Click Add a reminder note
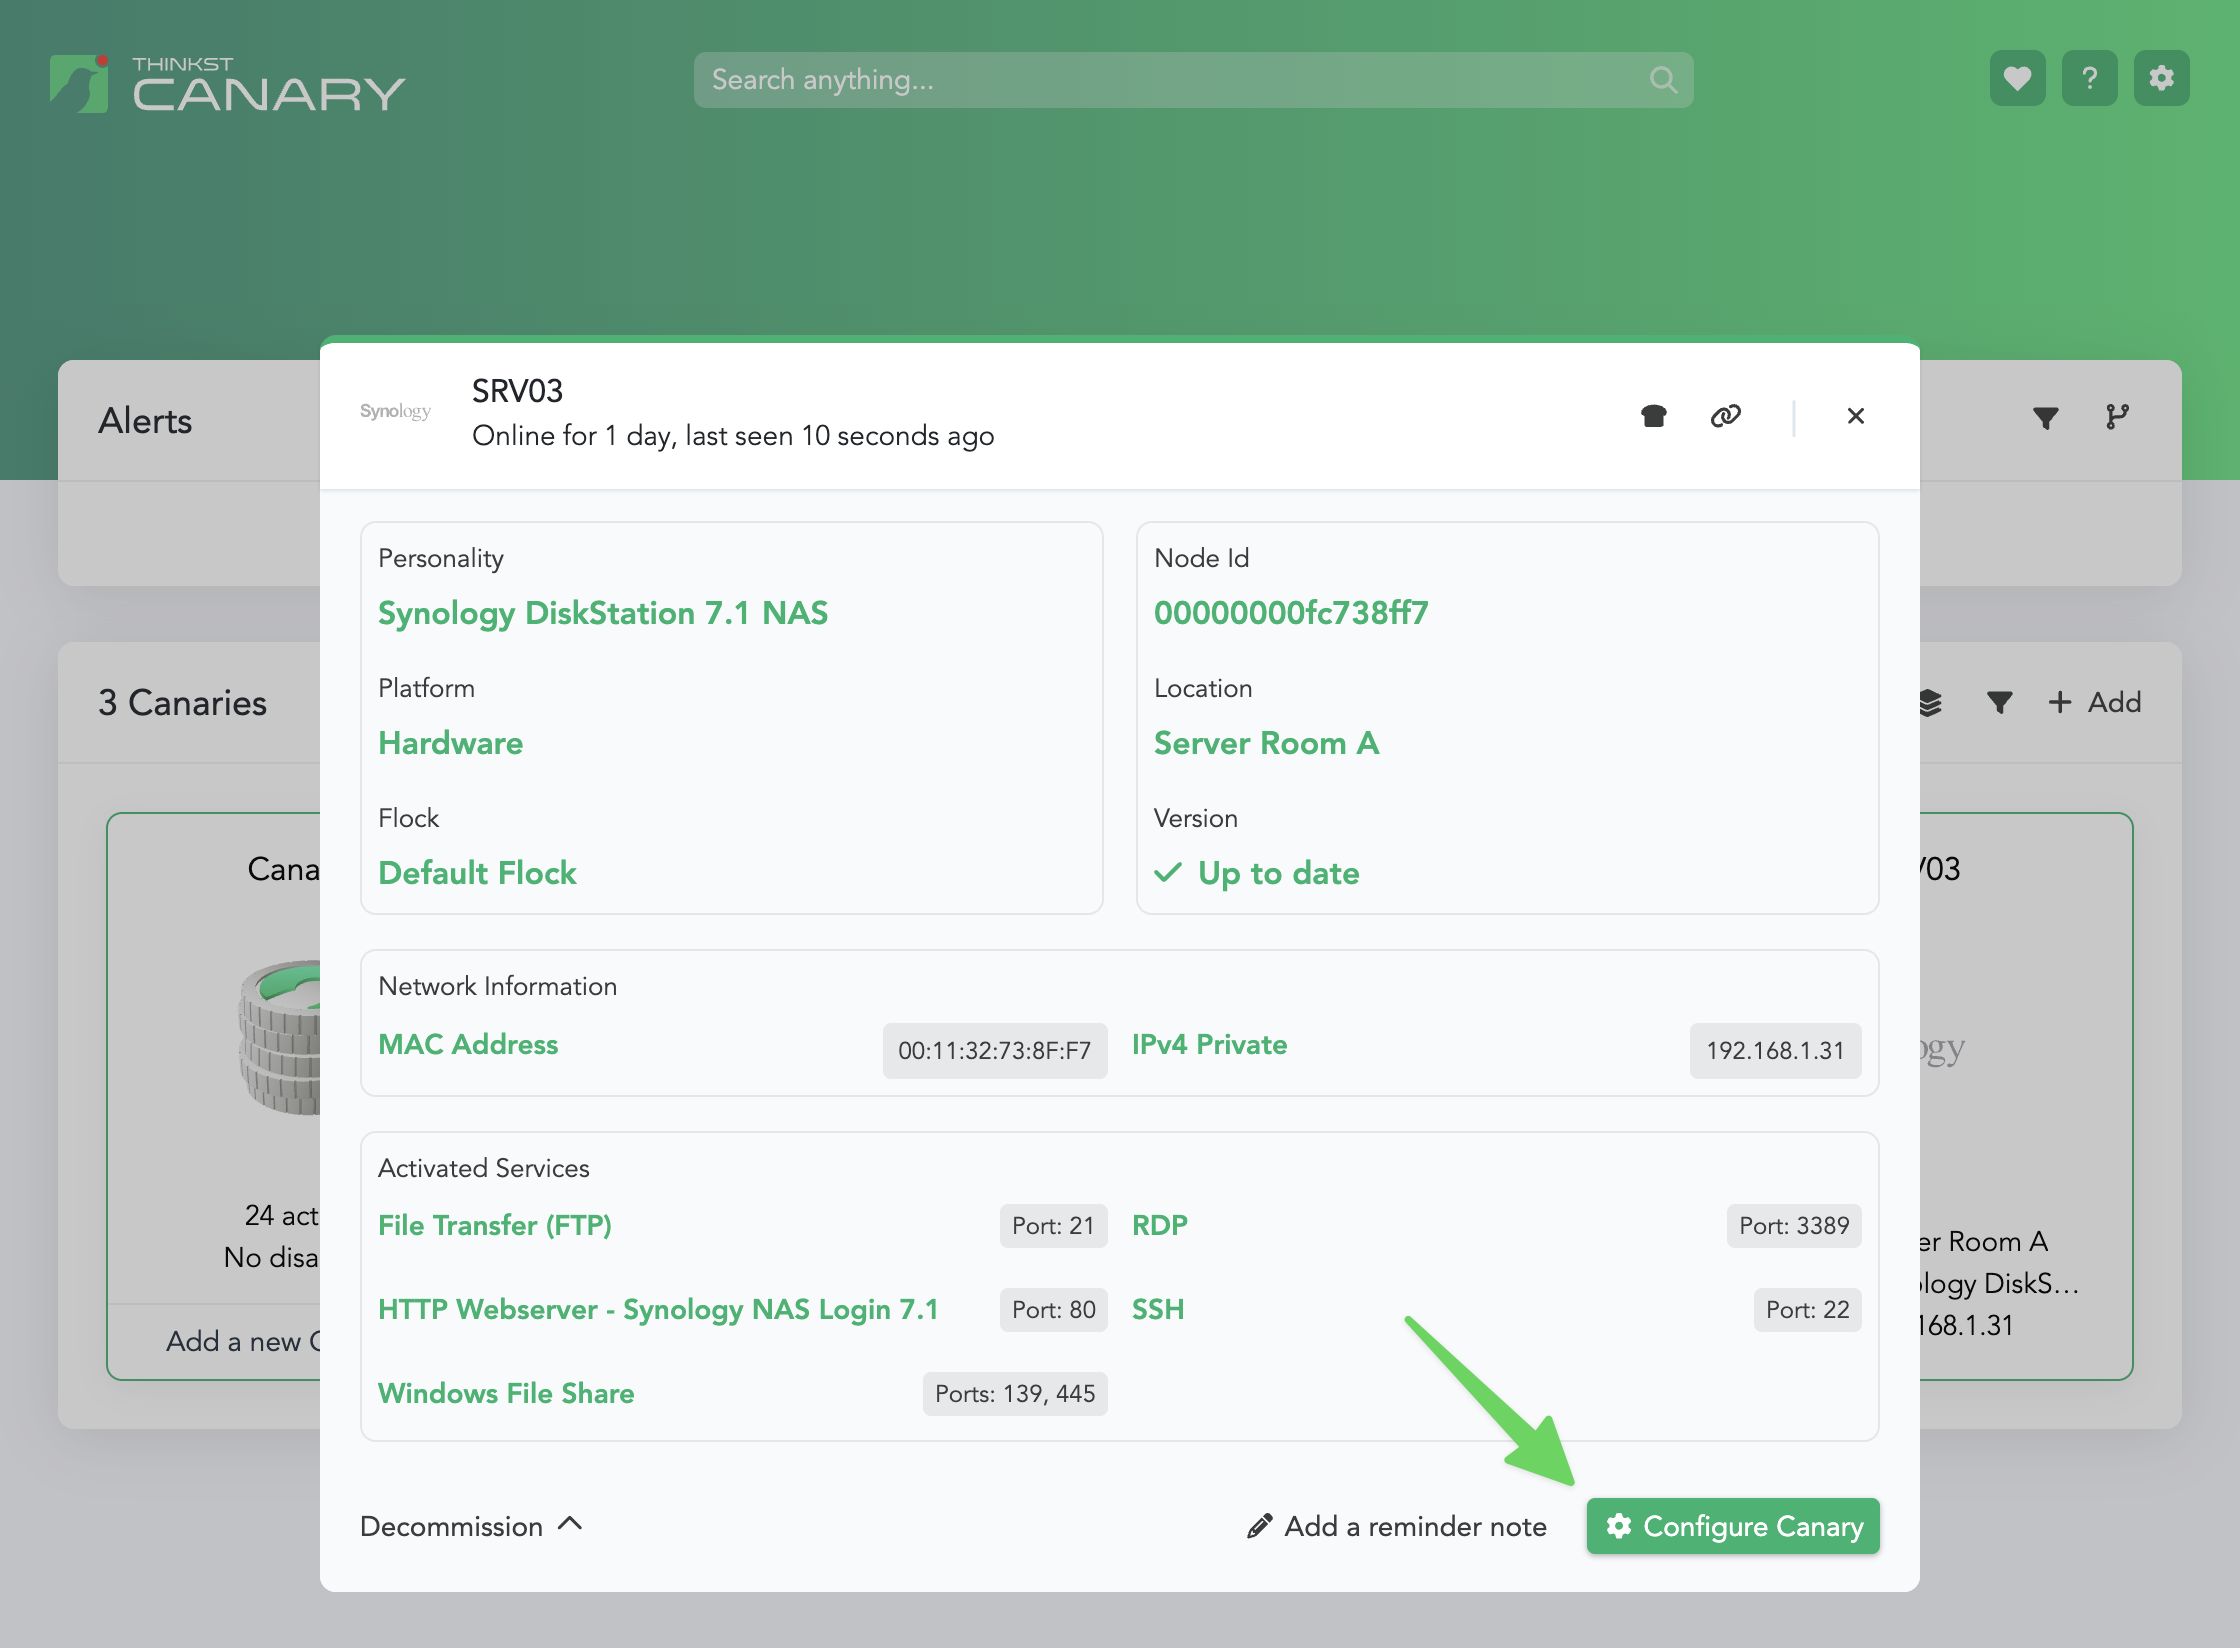Viewport: 2240px width, 1648px height. [1397, 1526]
